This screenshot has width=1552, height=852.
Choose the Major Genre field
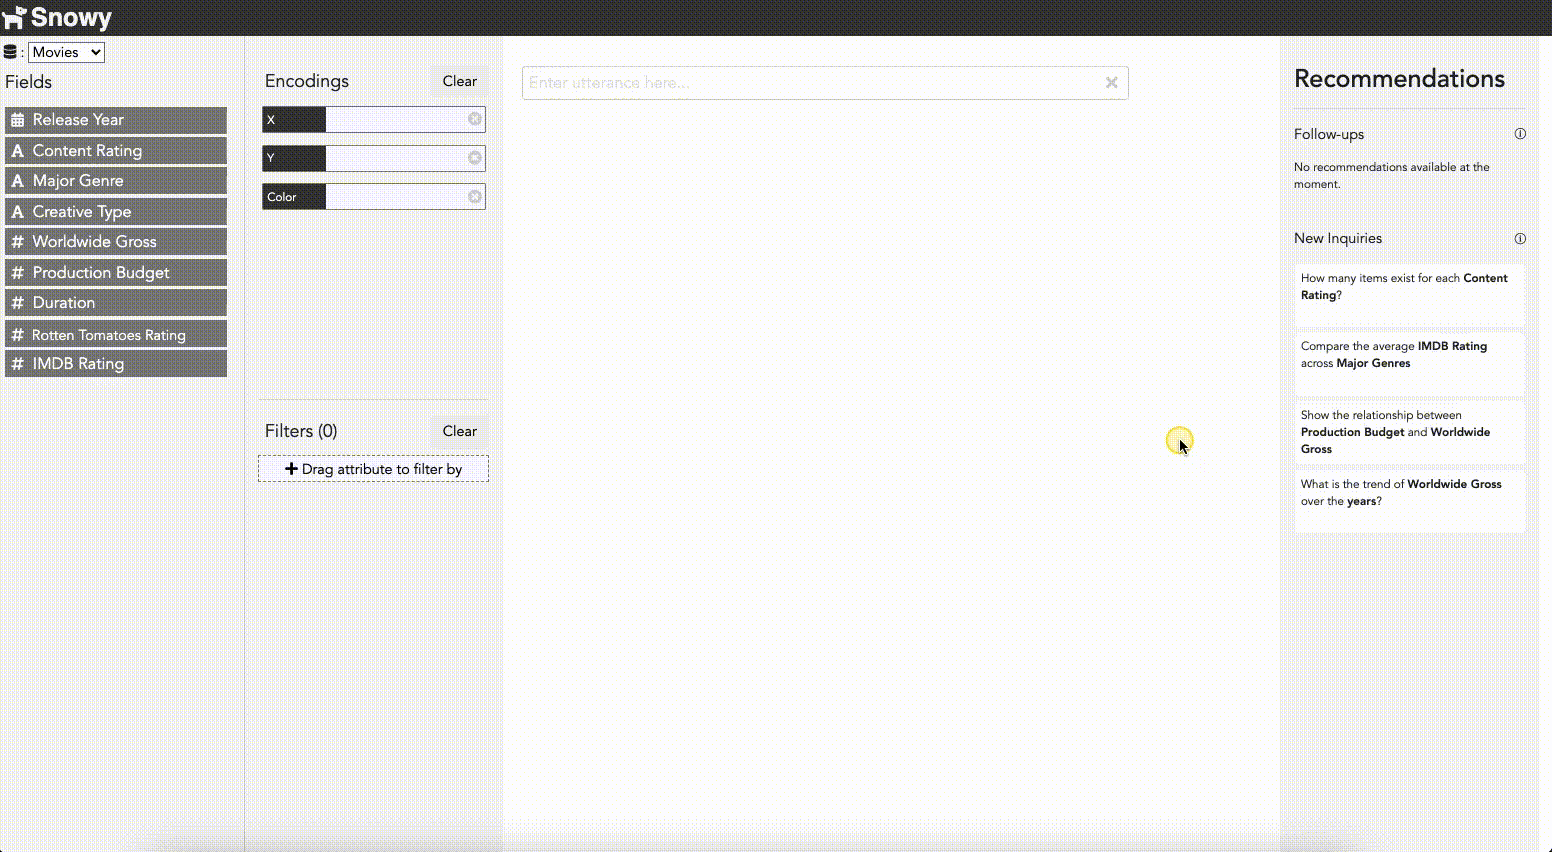[116, 181]
